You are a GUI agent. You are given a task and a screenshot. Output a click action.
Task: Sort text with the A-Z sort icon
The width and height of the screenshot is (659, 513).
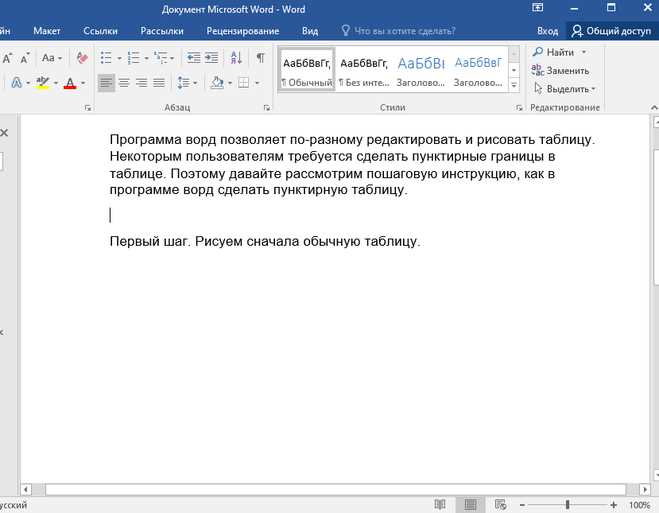click(236, 58)
